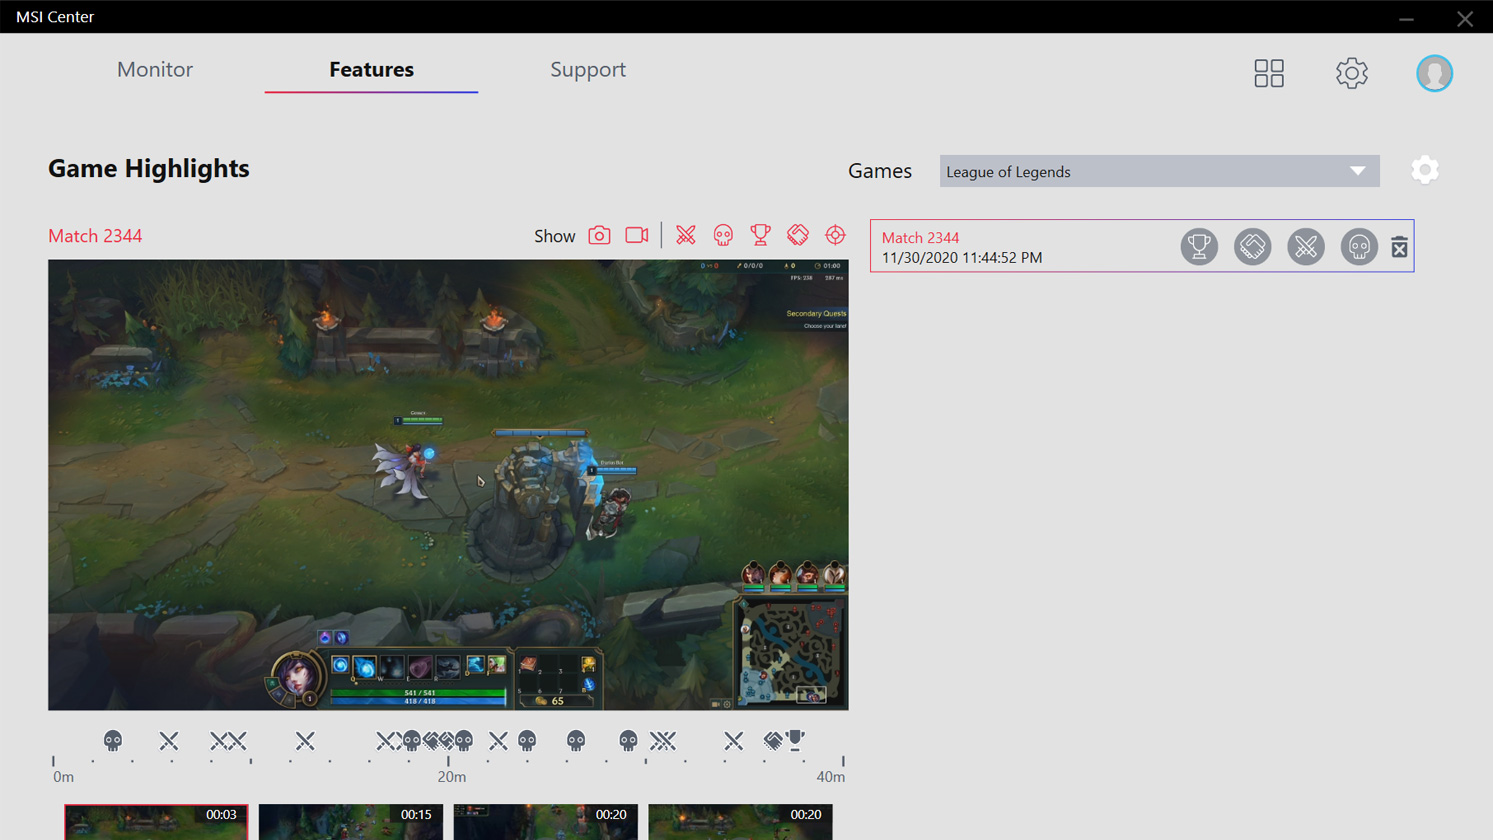Click the gray trophy badge on the Match 2344 entry
Screen dimensions: 1493x840
(1199, 247)
